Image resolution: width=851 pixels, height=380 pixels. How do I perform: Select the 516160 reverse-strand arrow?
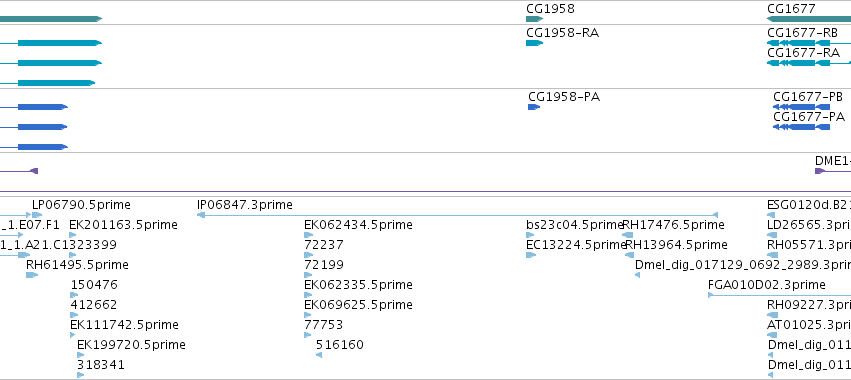[319, 355]
